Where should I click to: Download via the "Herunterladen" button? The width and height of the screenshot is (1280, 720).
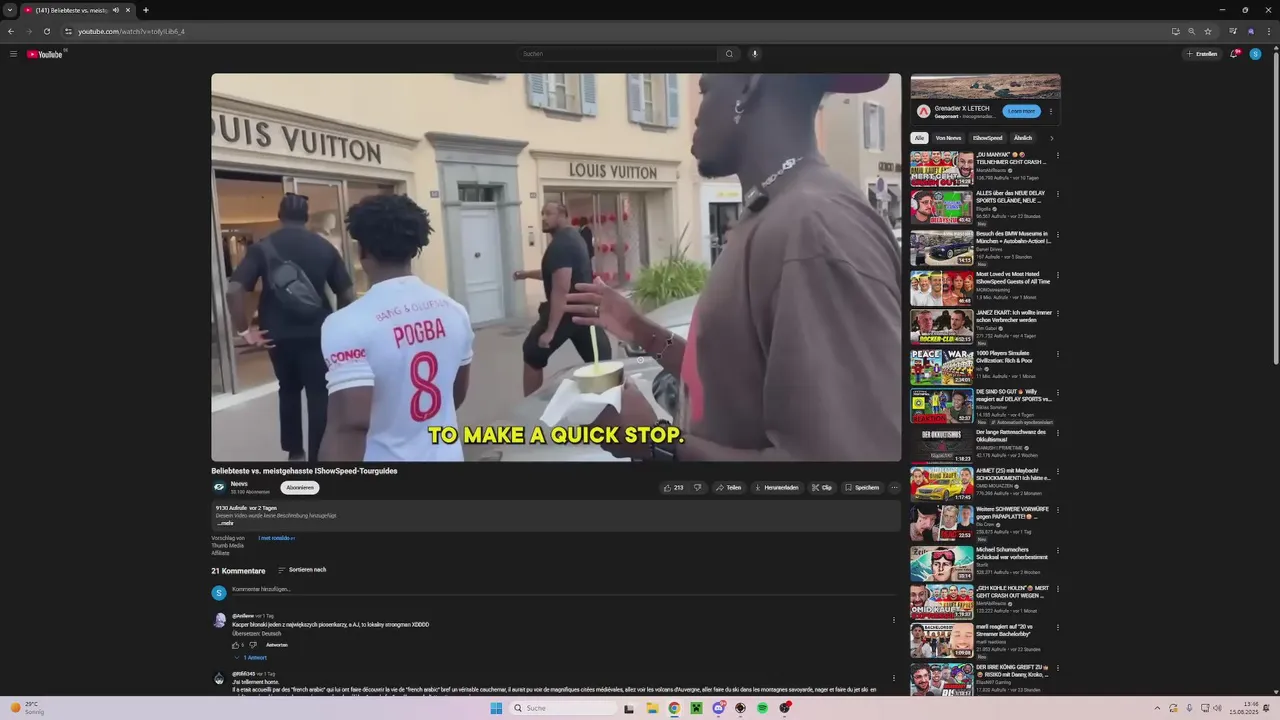pos(776,488)
